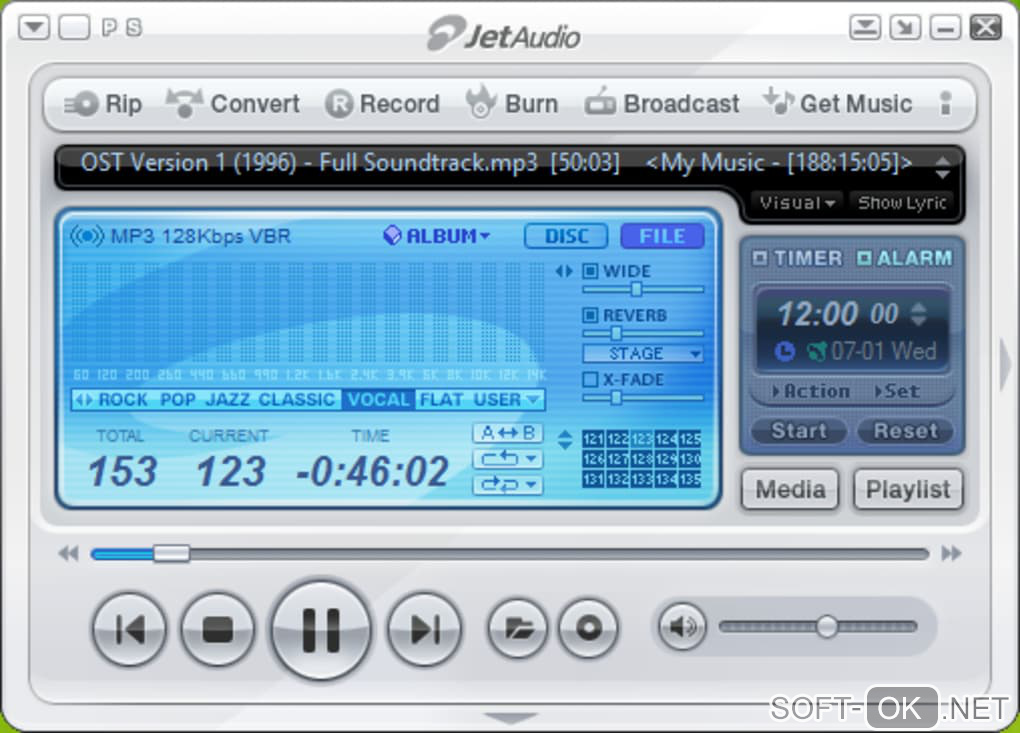Image resolution: width=1020 pixels, height=733 pixels.
Task: Select the CLASSIC equalizer preset
Action: [297, 399]
